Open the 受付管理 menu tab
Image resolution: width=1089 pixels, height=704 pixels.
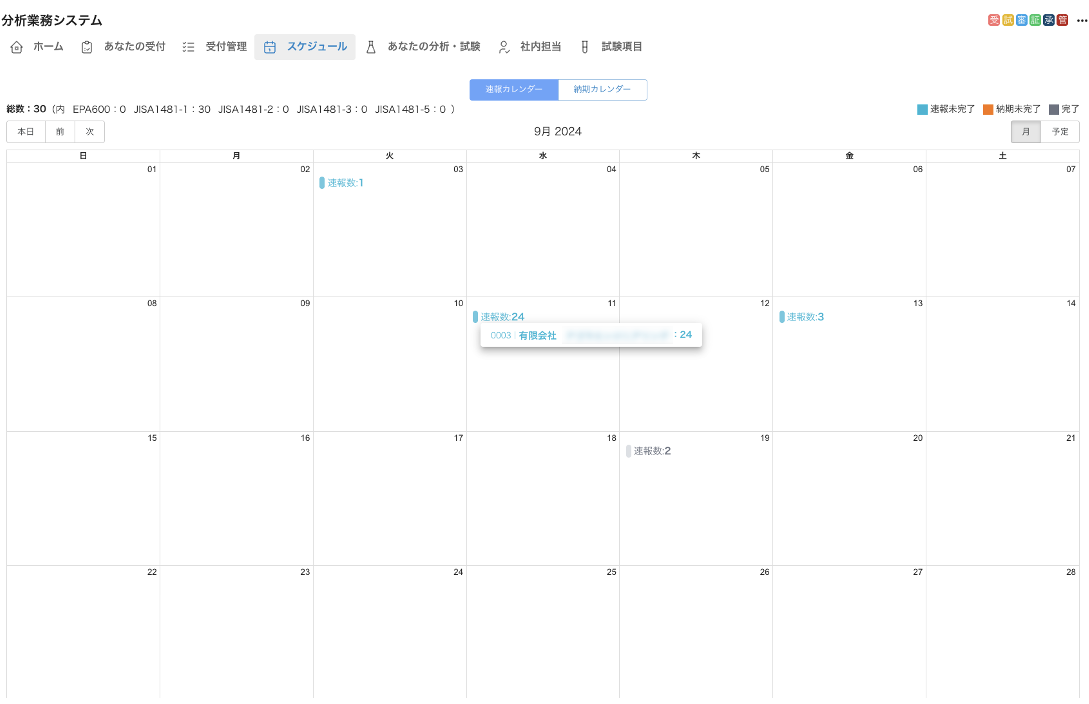215,47
